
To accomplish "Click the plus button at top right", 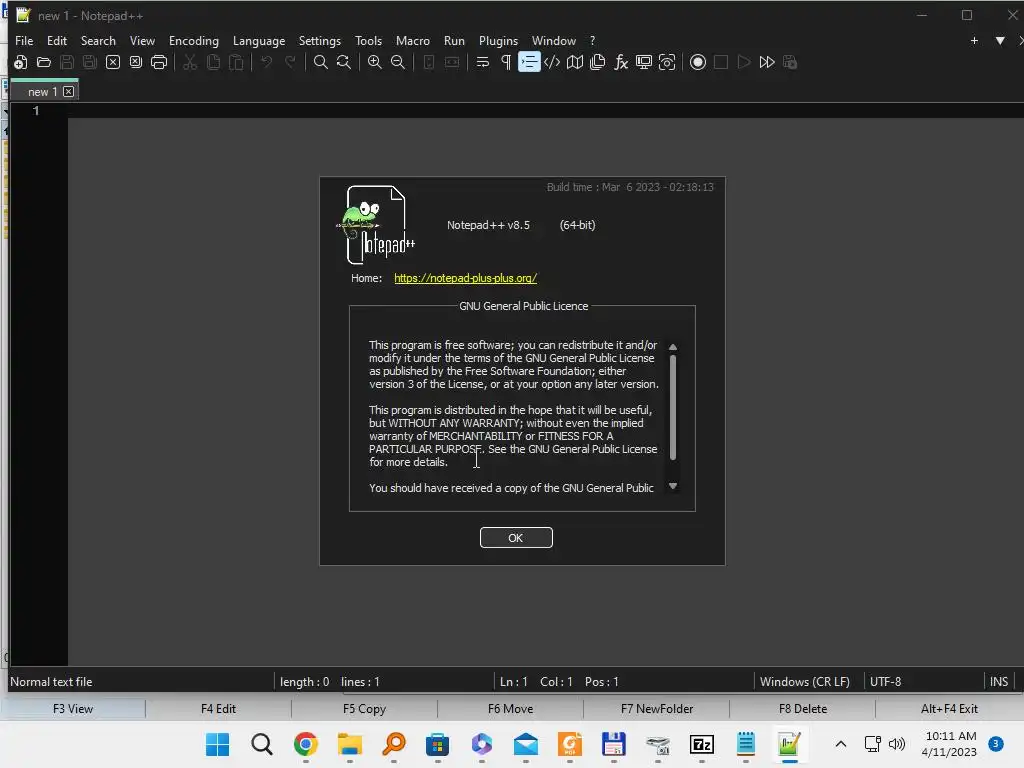I will point(974,40).
